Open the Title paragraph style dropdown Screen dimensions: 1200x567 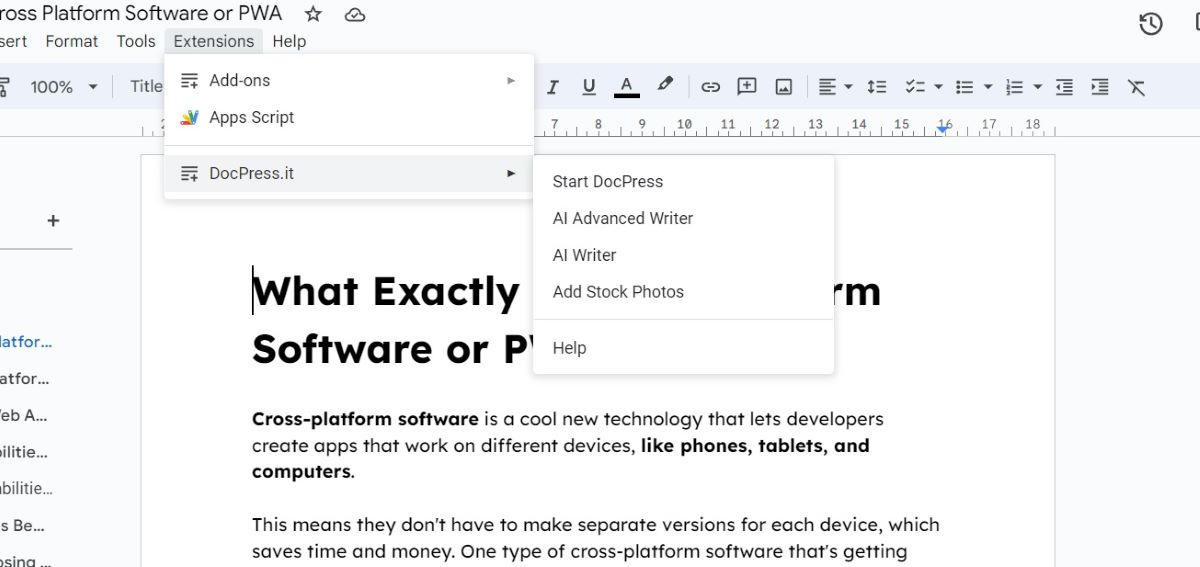coord(146,87)
